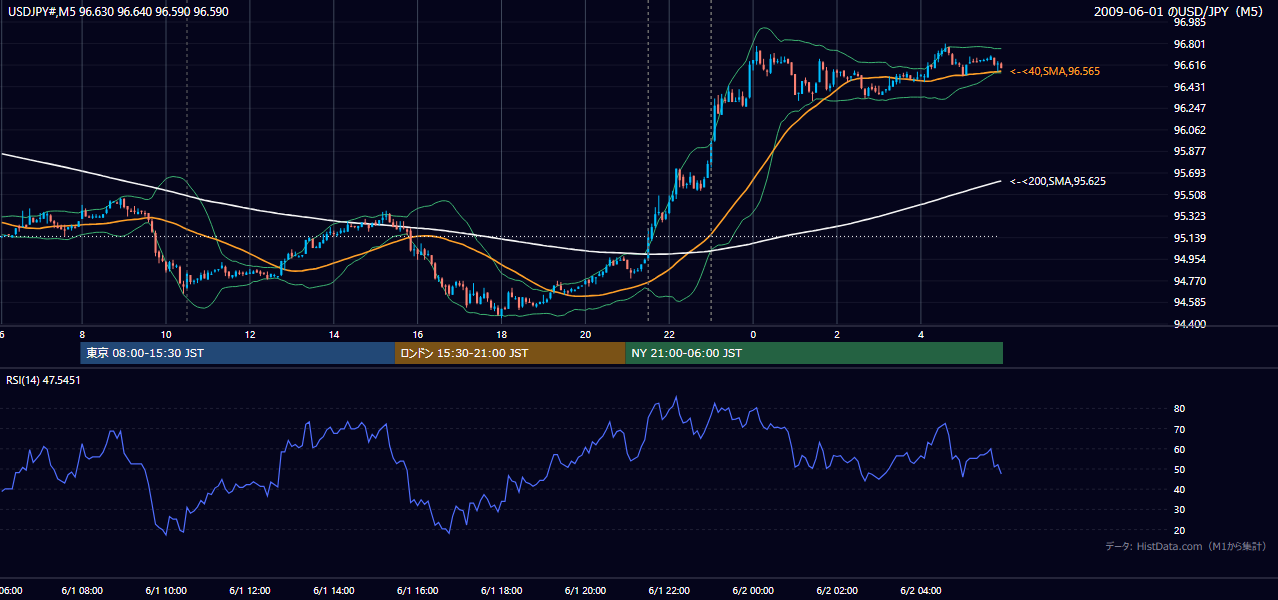Image resolution: width=1278 pixels, height=600 pixels.
Task: Click the HistData.com data source credit
Action: 1186,546
